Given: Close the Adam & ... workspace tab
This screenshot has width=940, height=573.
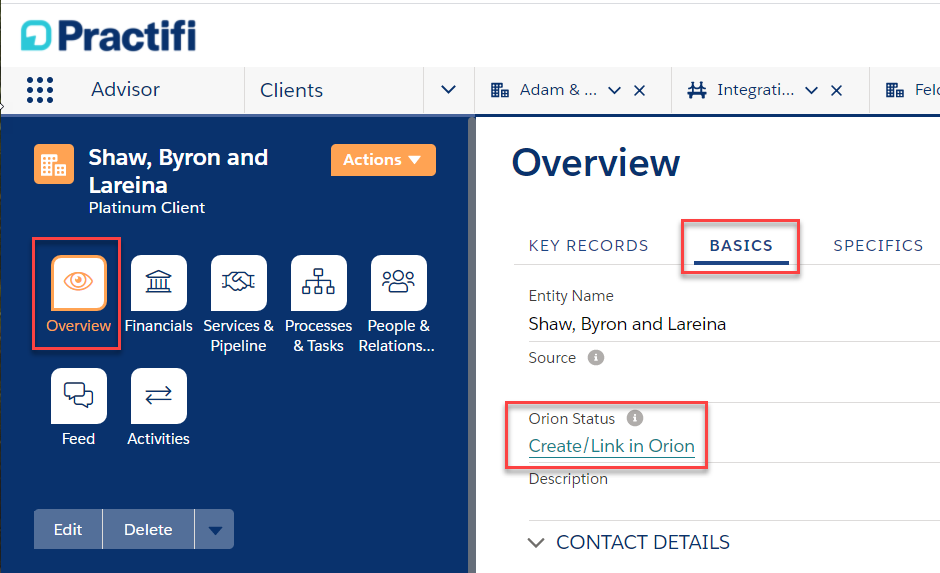Looking at the screenshot, I should click(x=640, y=91).
